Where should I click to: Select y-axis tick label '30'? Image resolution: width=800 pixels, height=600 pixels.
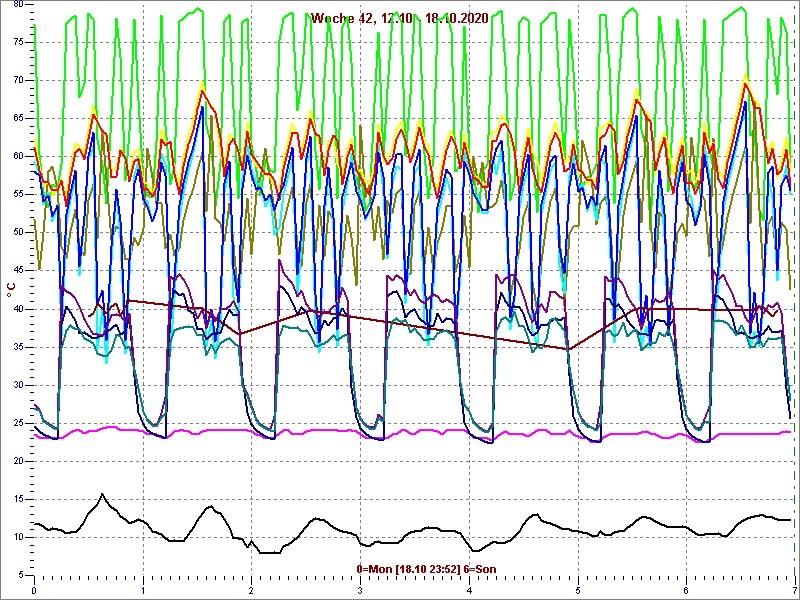click(18, 385)
